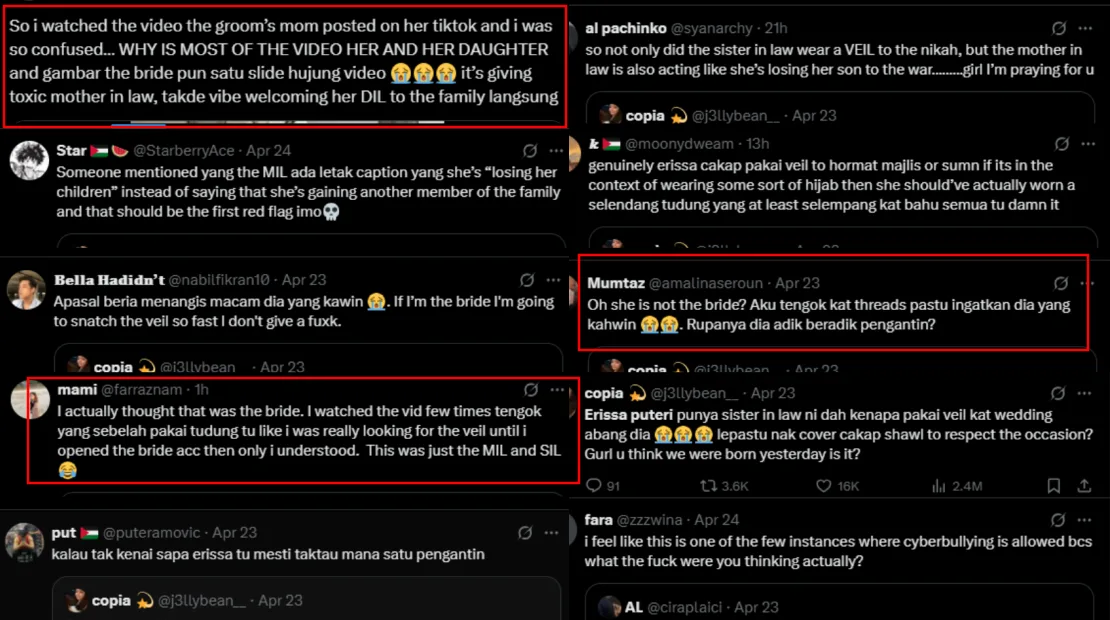The height and width of the screenshot is (620, 1110).
Task: Bookmark copia's Erissa puteri tweet
Action: click(x=1054, y=486)
